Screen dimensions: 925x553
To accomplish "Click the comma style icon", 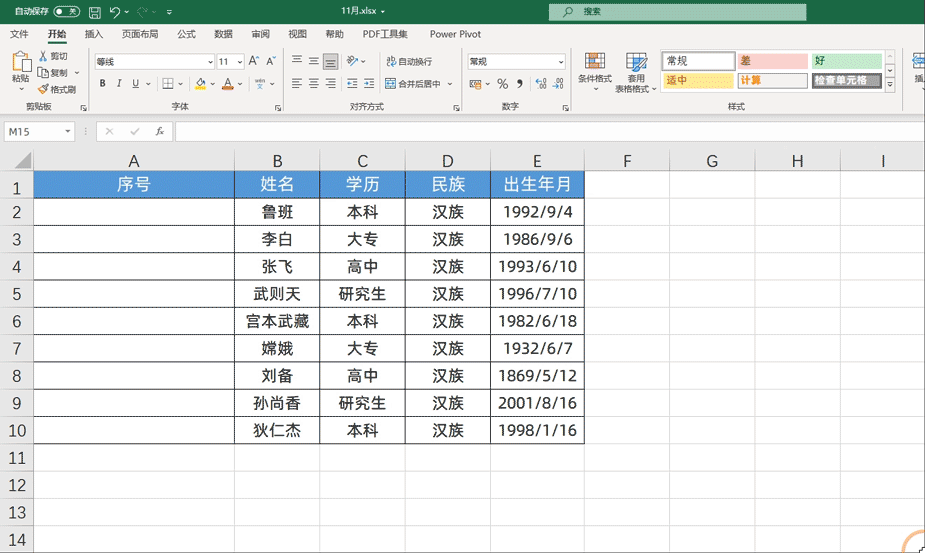I will tap(520, 84).
